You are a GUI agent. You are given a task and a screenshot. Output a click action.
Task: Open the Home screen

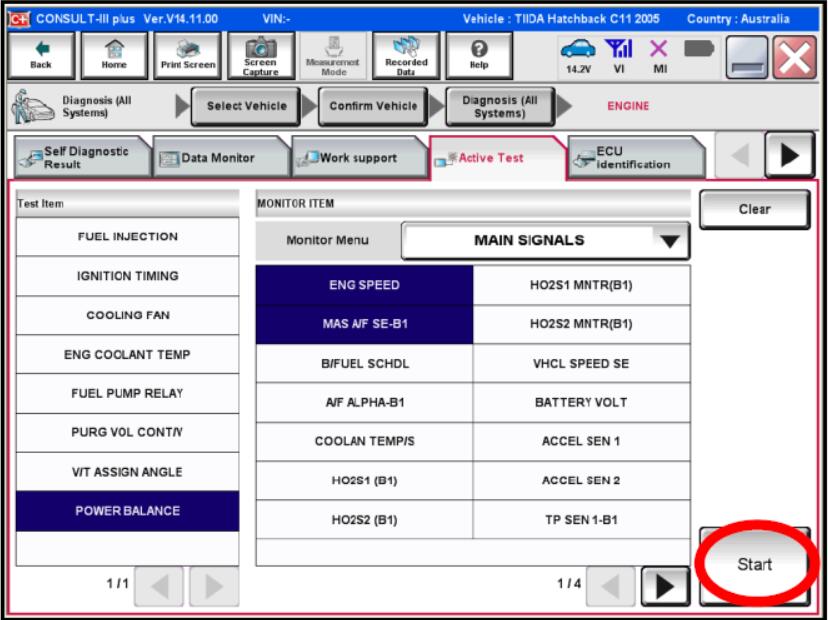click(114, 55)
